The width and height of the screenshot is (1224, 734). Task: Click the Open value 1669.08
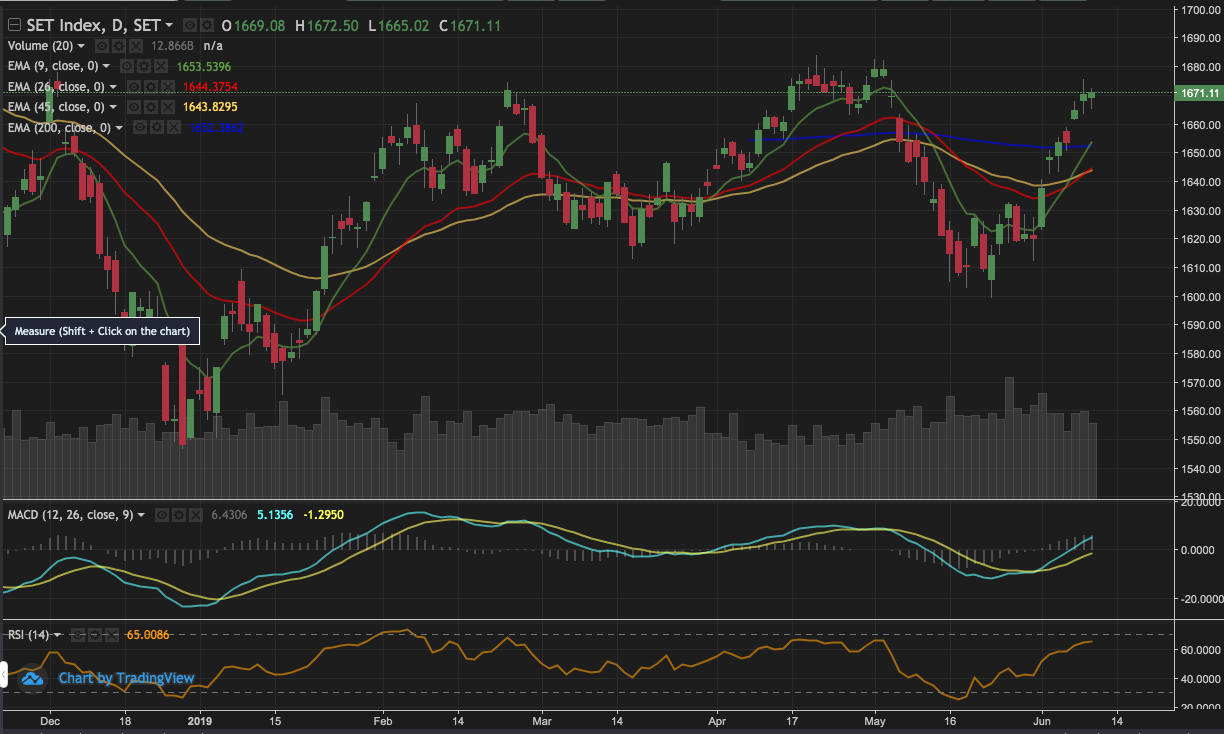click(258, 25)
